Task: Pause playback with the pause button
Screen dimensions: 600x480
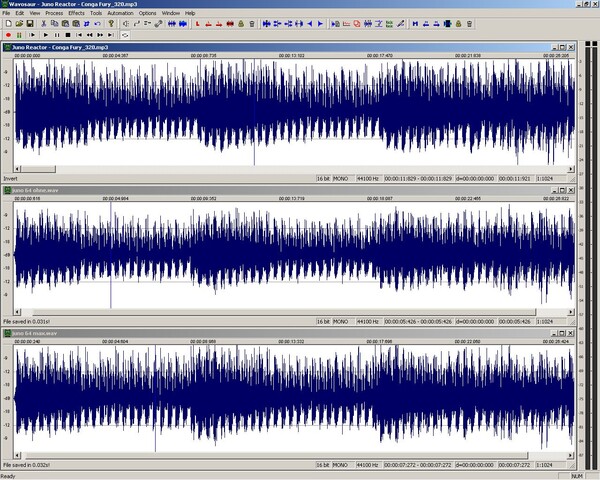Action: click(x=57, y=35)
